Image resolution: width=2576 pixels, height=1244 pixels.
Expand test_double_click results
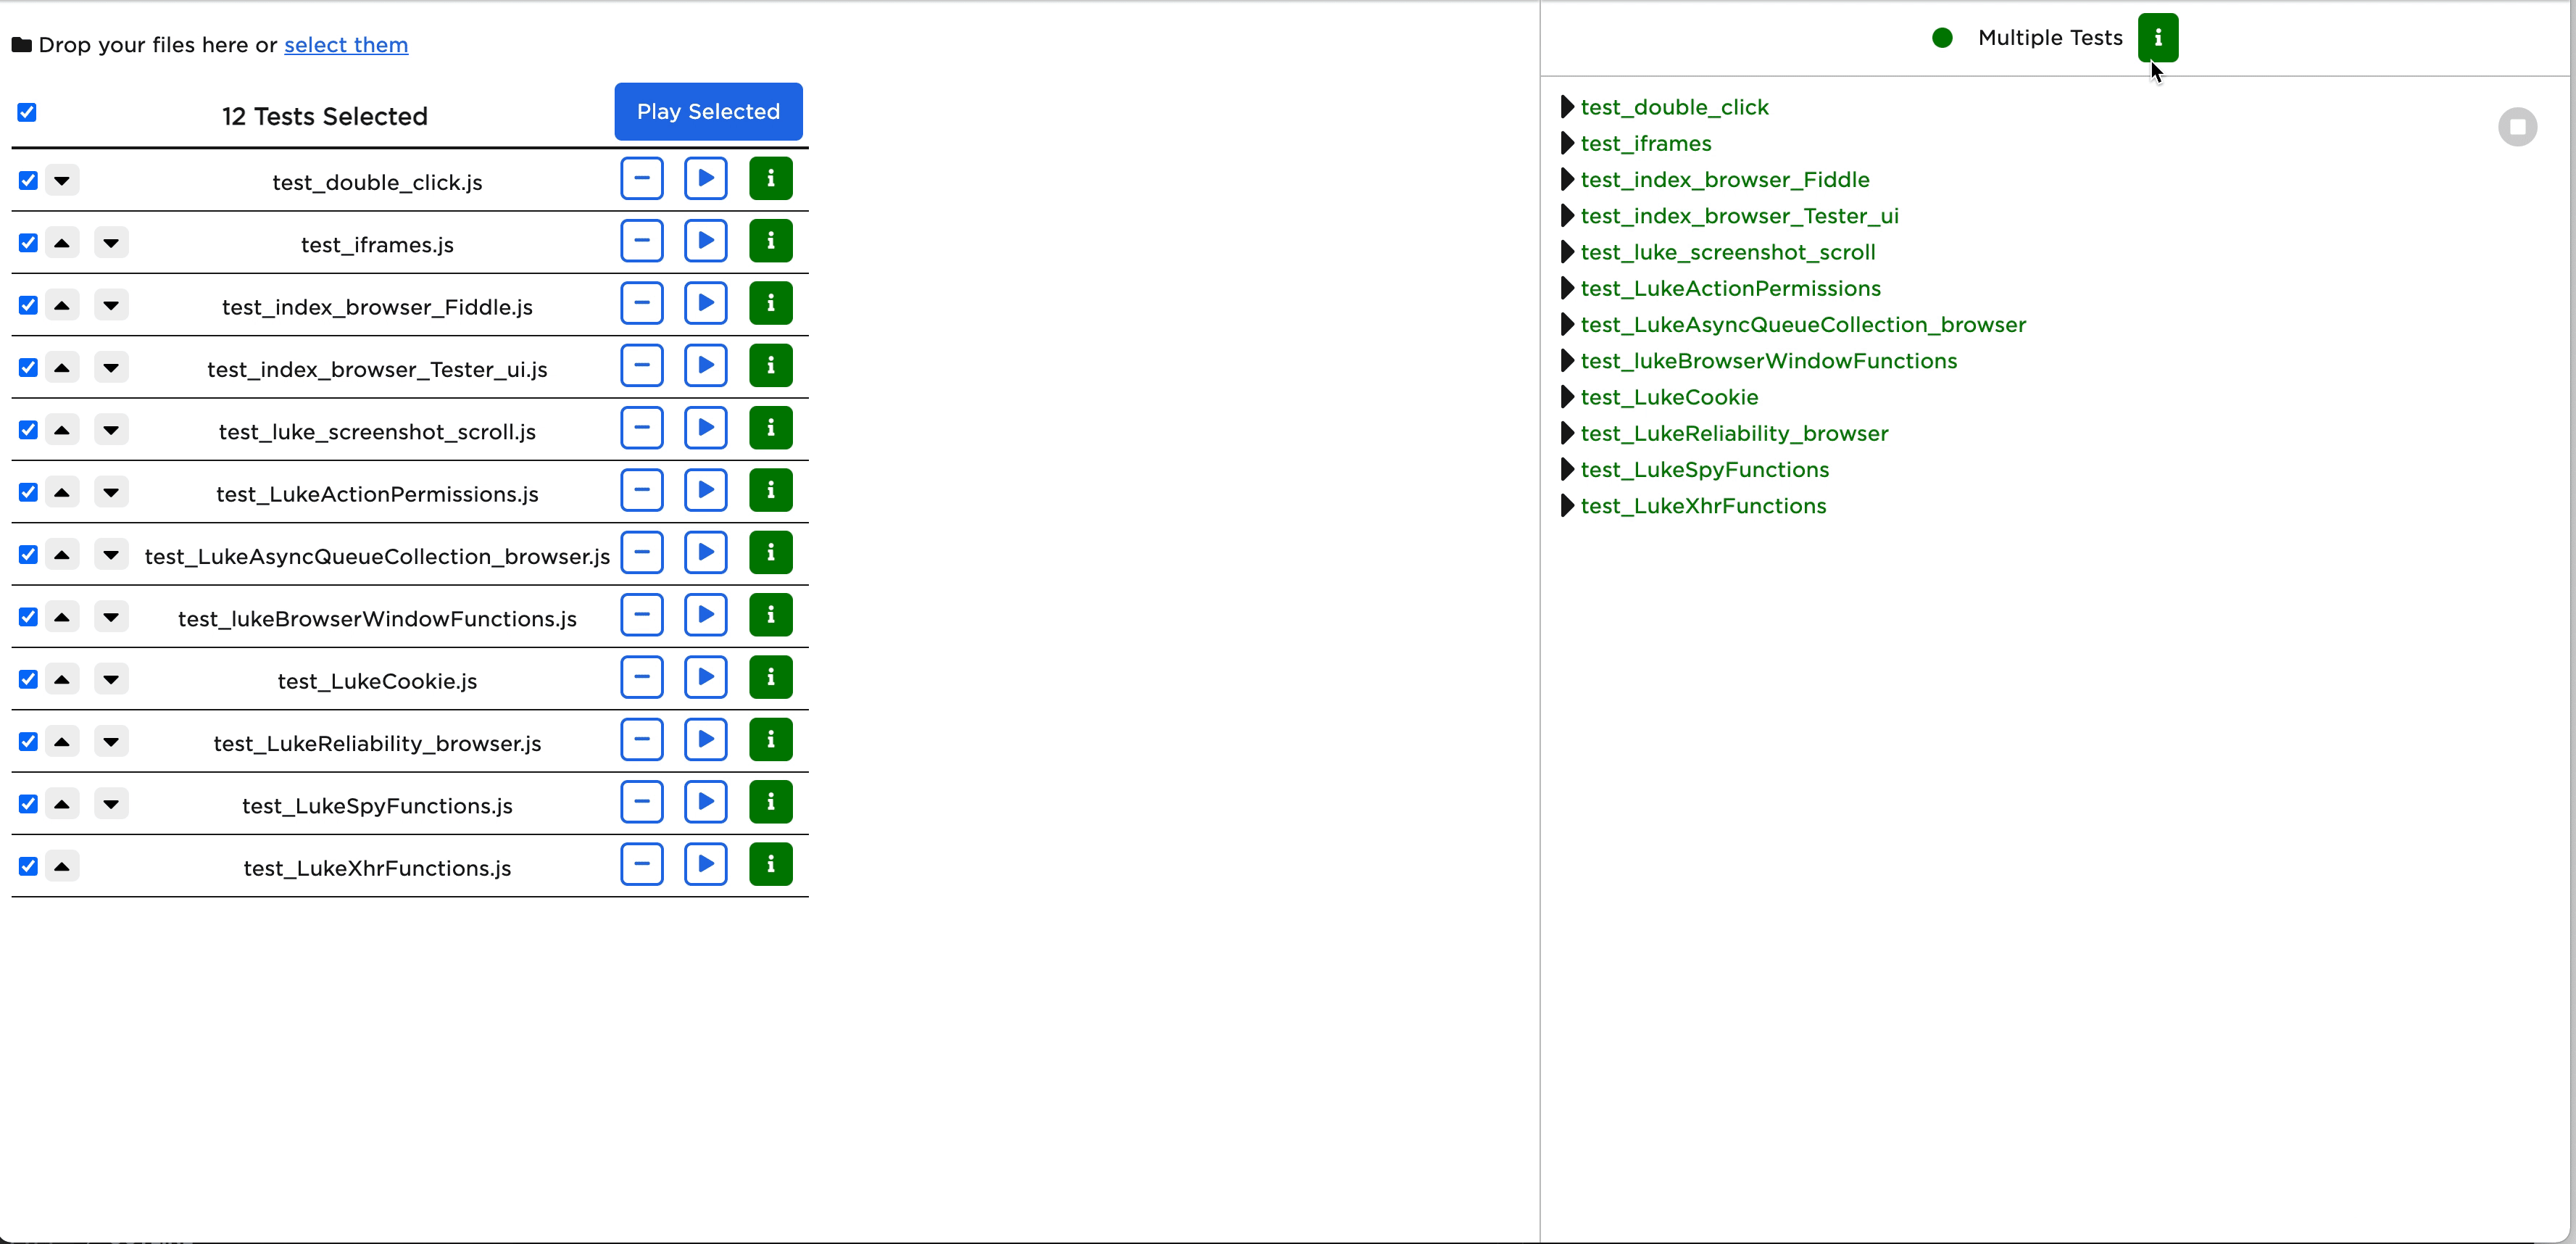[x=1567, y=107]
